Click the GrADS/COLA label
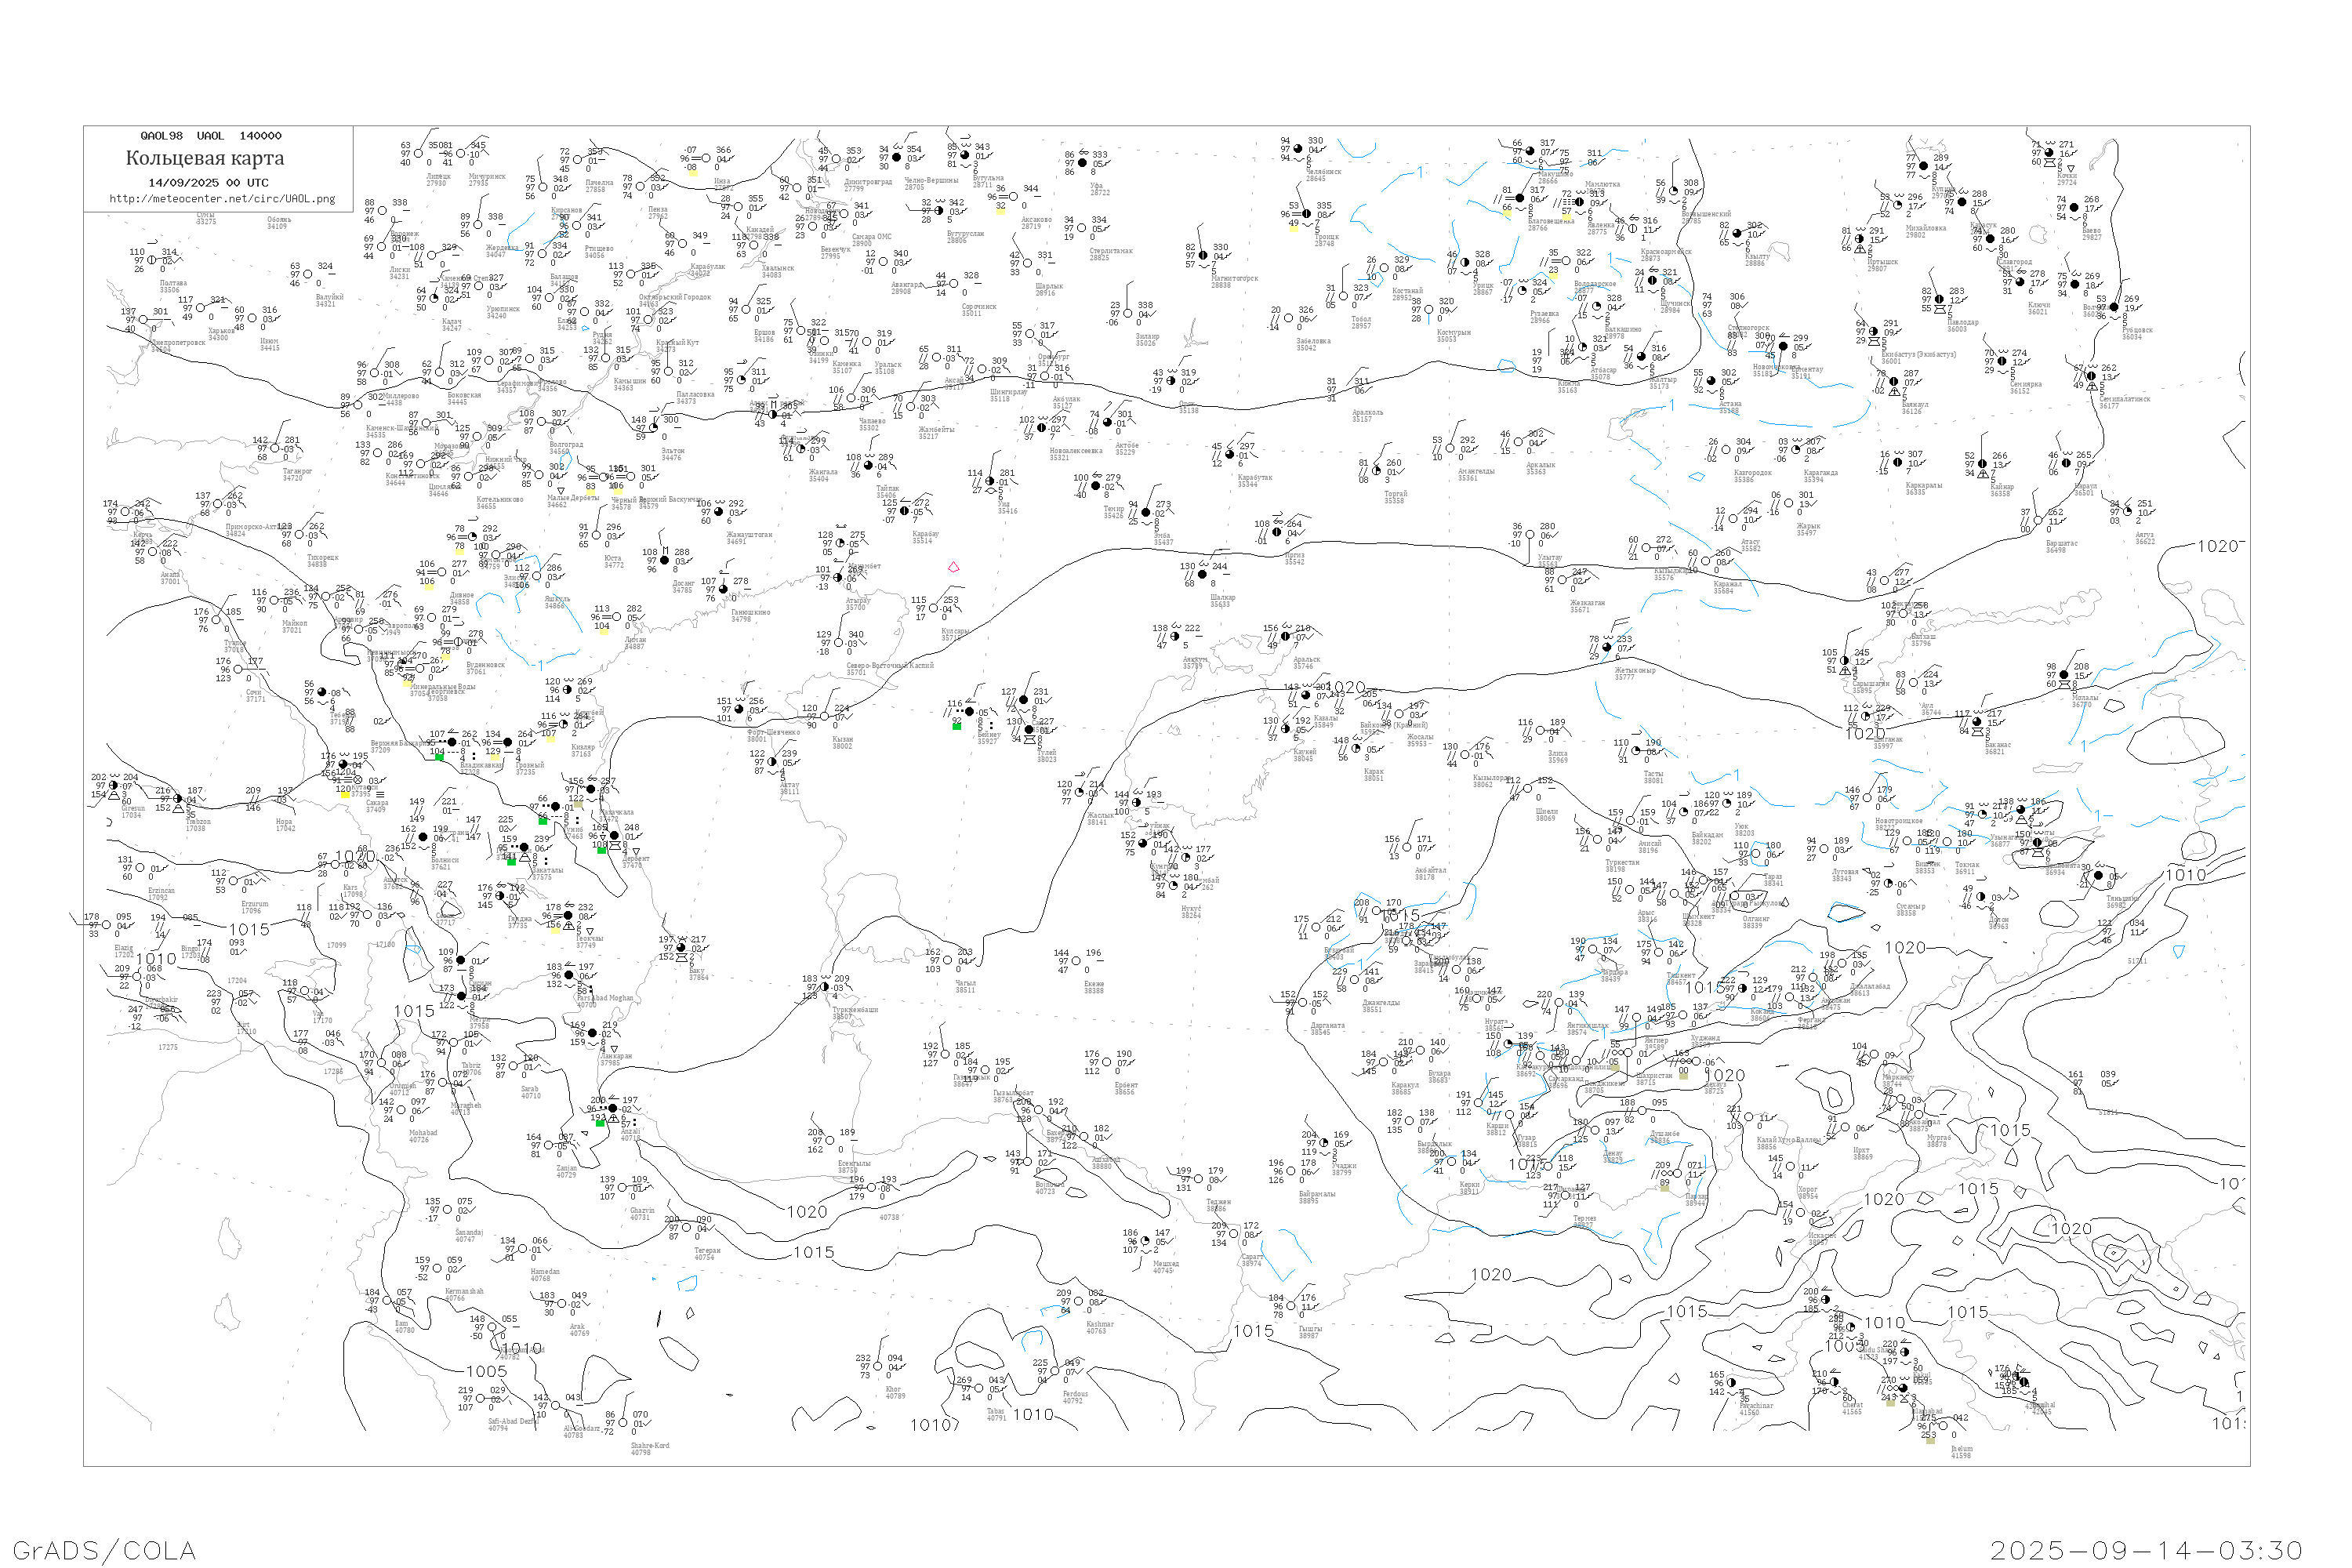 pos(104,1550)
